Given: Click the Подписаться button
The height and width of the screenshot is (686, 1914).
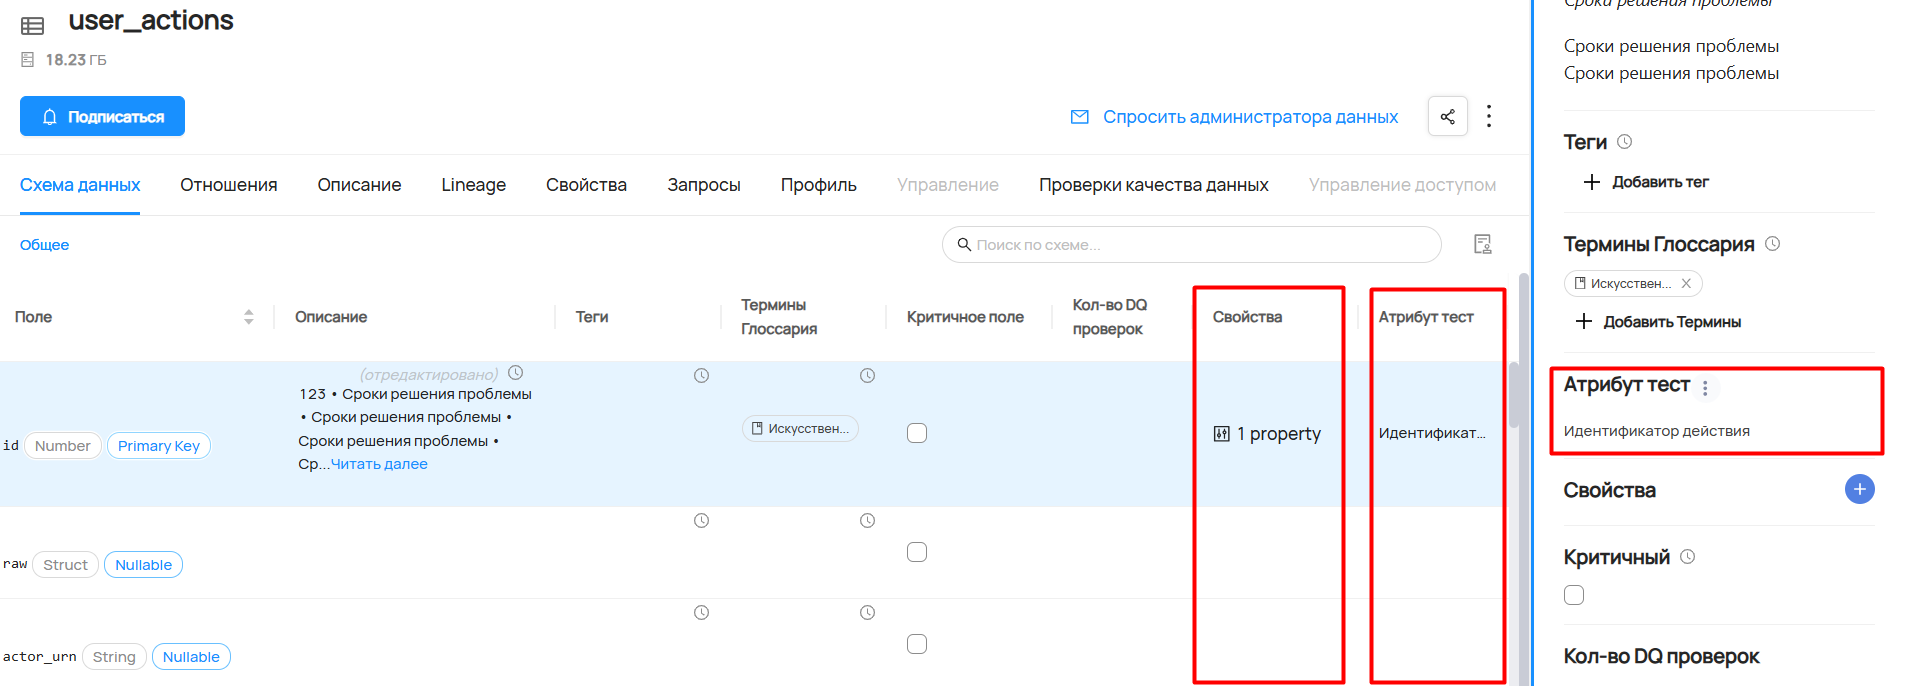Looking at the screenshot, I should [102, 116].
